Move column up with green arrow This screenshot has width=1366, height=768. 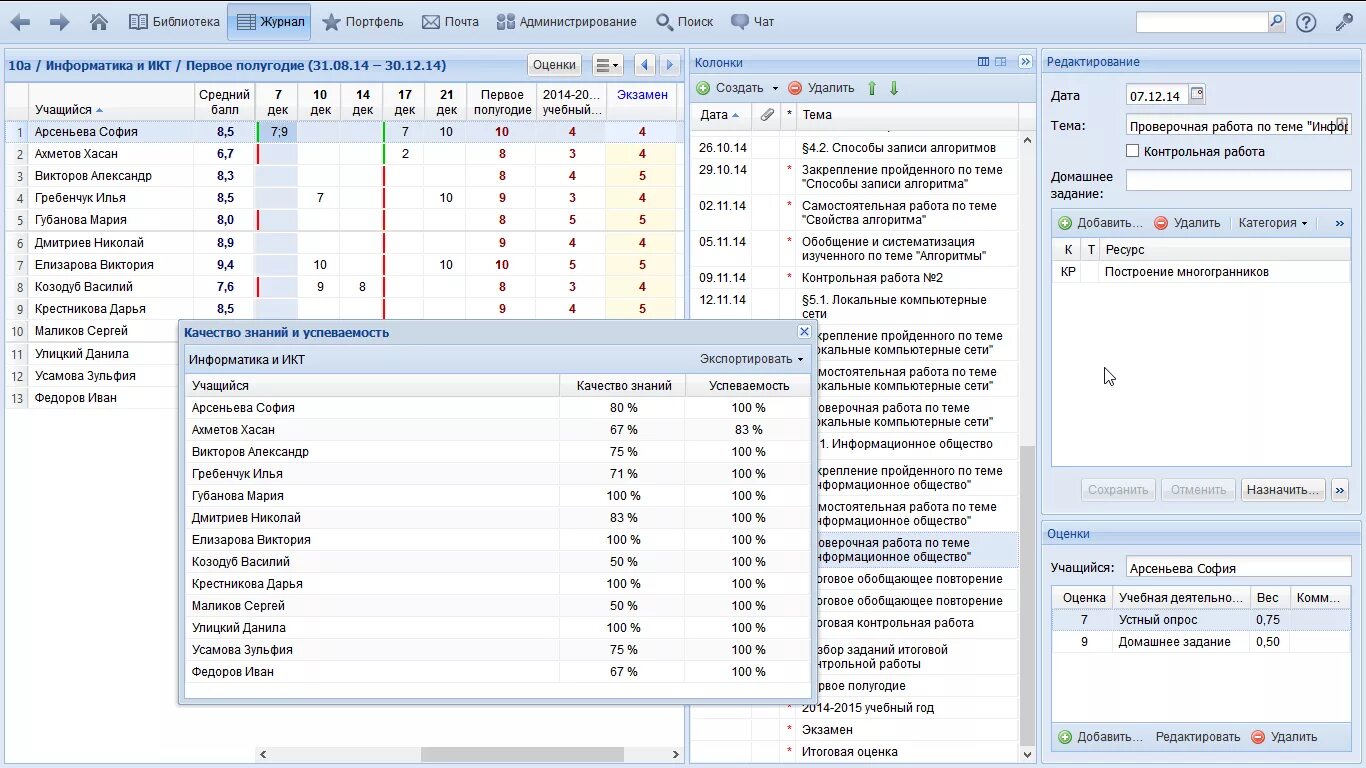pyautogui.click(x=872, y=88)
